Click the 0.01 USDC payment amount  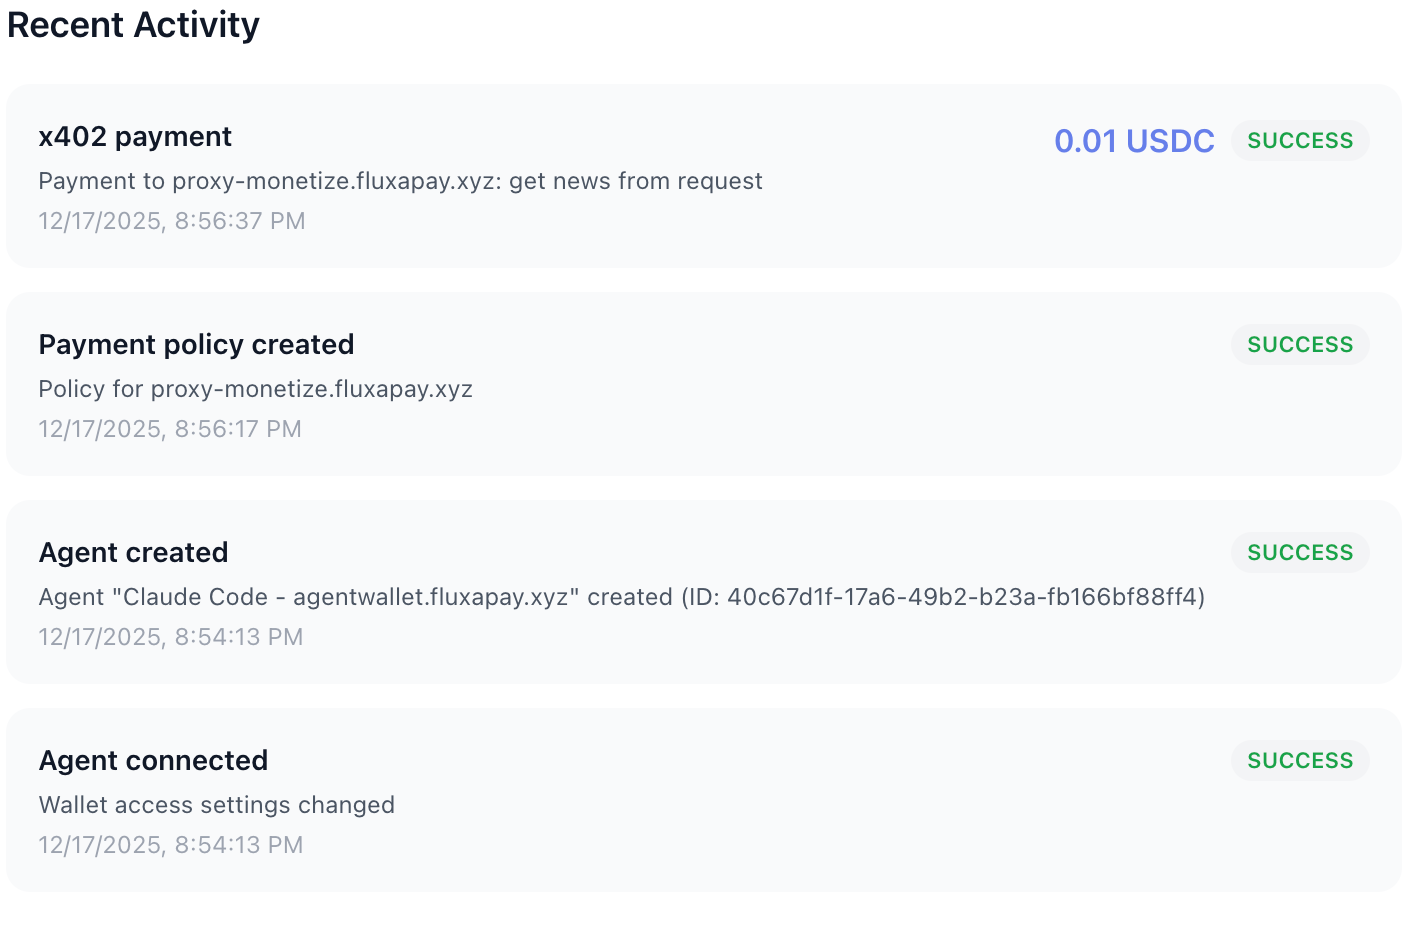1134,141
